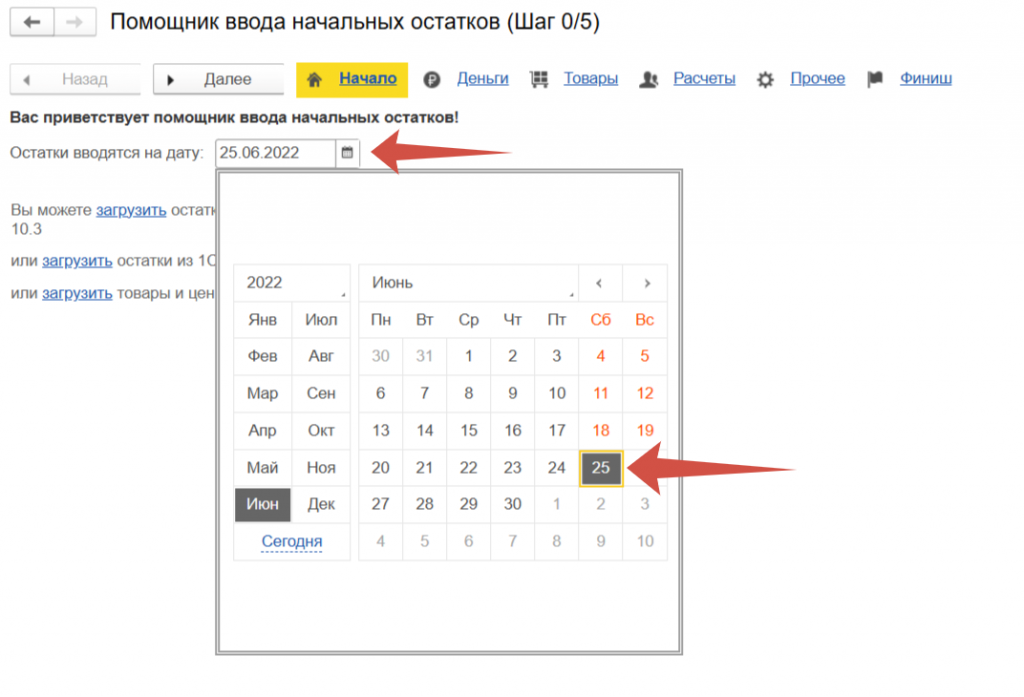The height and width of the screenshot is (697, 1024).
Task: Click the Сегодня link in calendar
Action: point(292,542)
